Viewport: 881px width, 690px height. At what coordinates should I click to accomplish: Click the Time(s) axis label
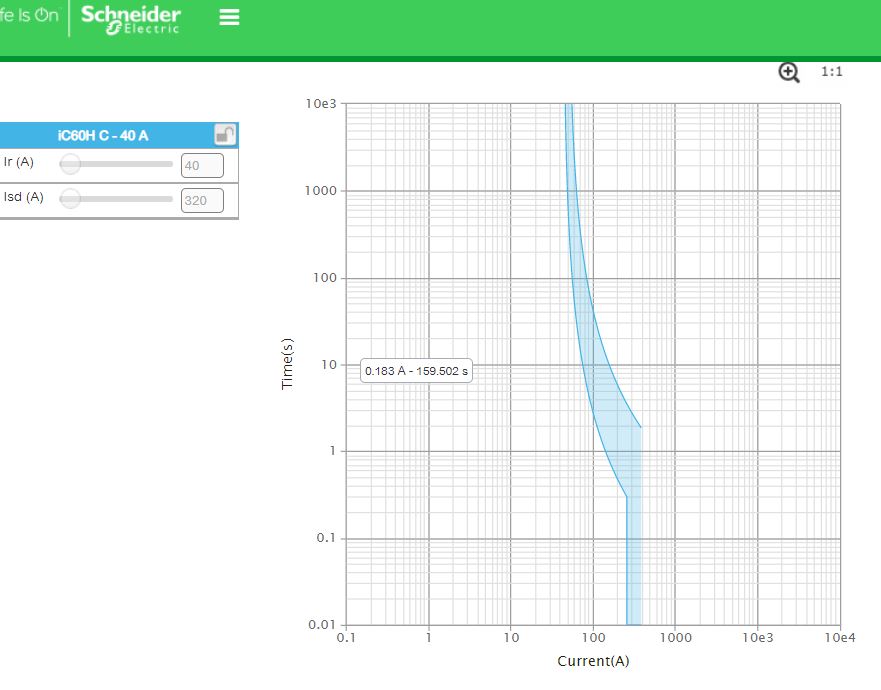coord(287,364)
